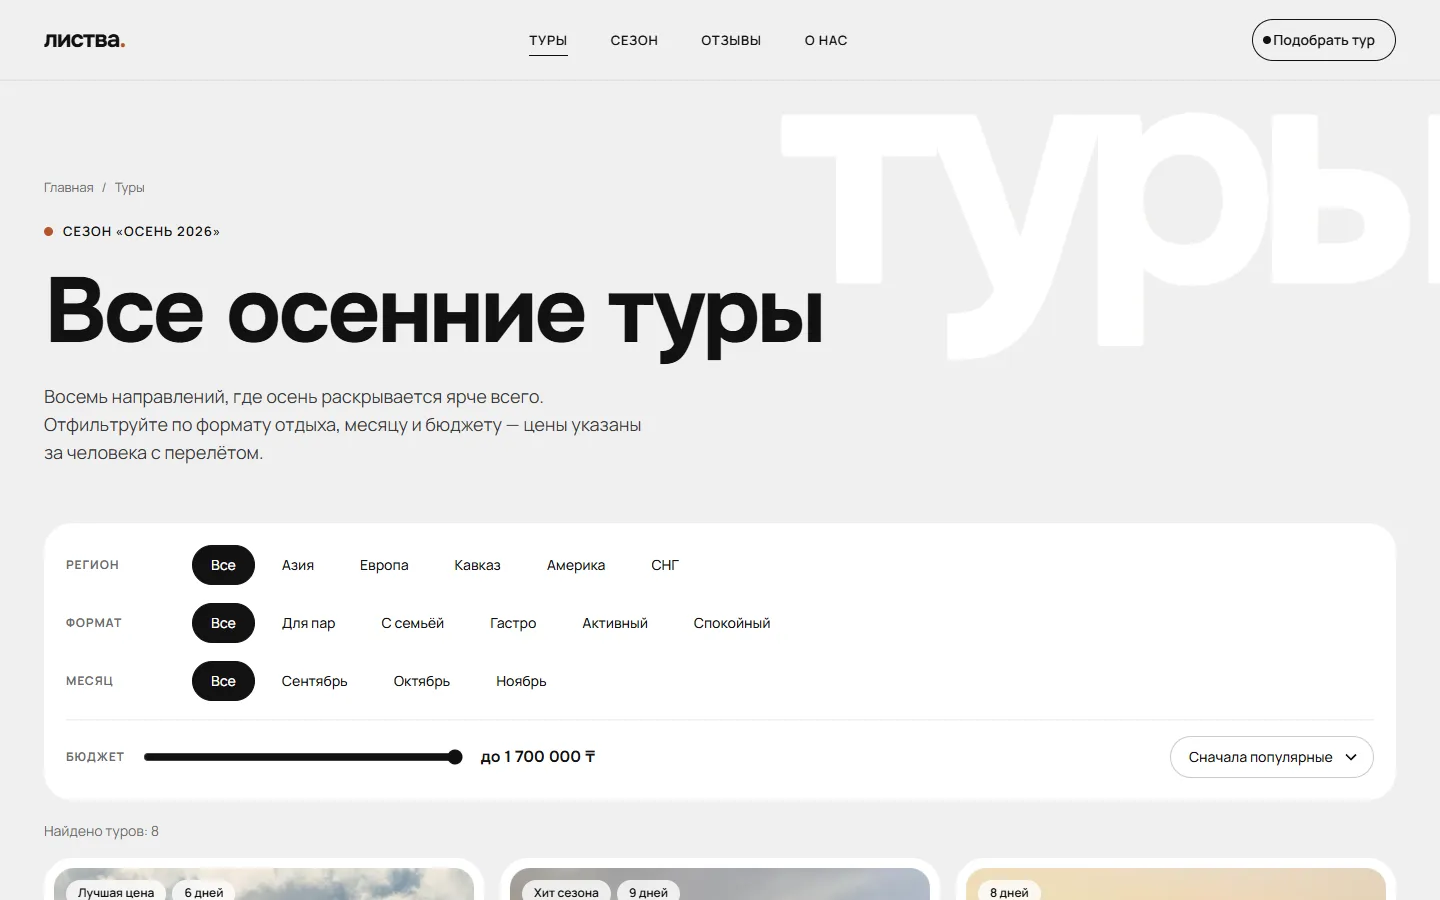Image resolution: width=1440 pixels, height=900 pixels.
Task: Open the Сначала популярные sort dropdown
Action: click(1271, 757)
